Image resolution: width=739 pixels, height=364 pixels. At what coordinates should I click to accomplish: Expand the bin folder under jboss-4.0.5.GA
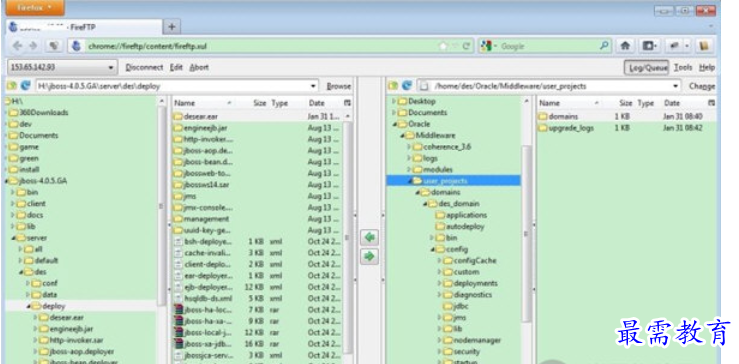[x=13, y=192]
